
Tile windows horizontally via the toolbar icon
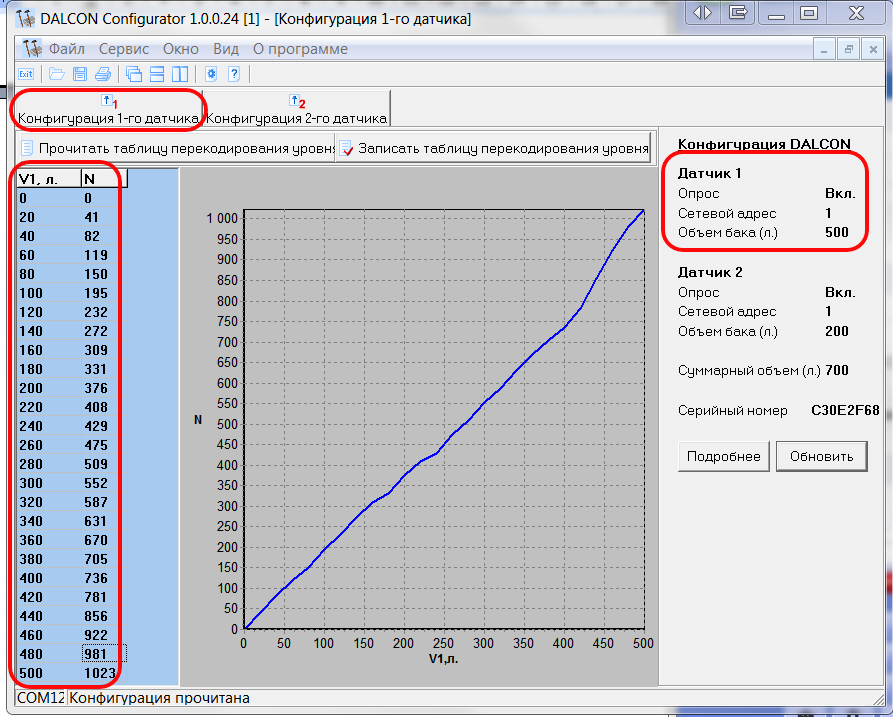point(157,74)
